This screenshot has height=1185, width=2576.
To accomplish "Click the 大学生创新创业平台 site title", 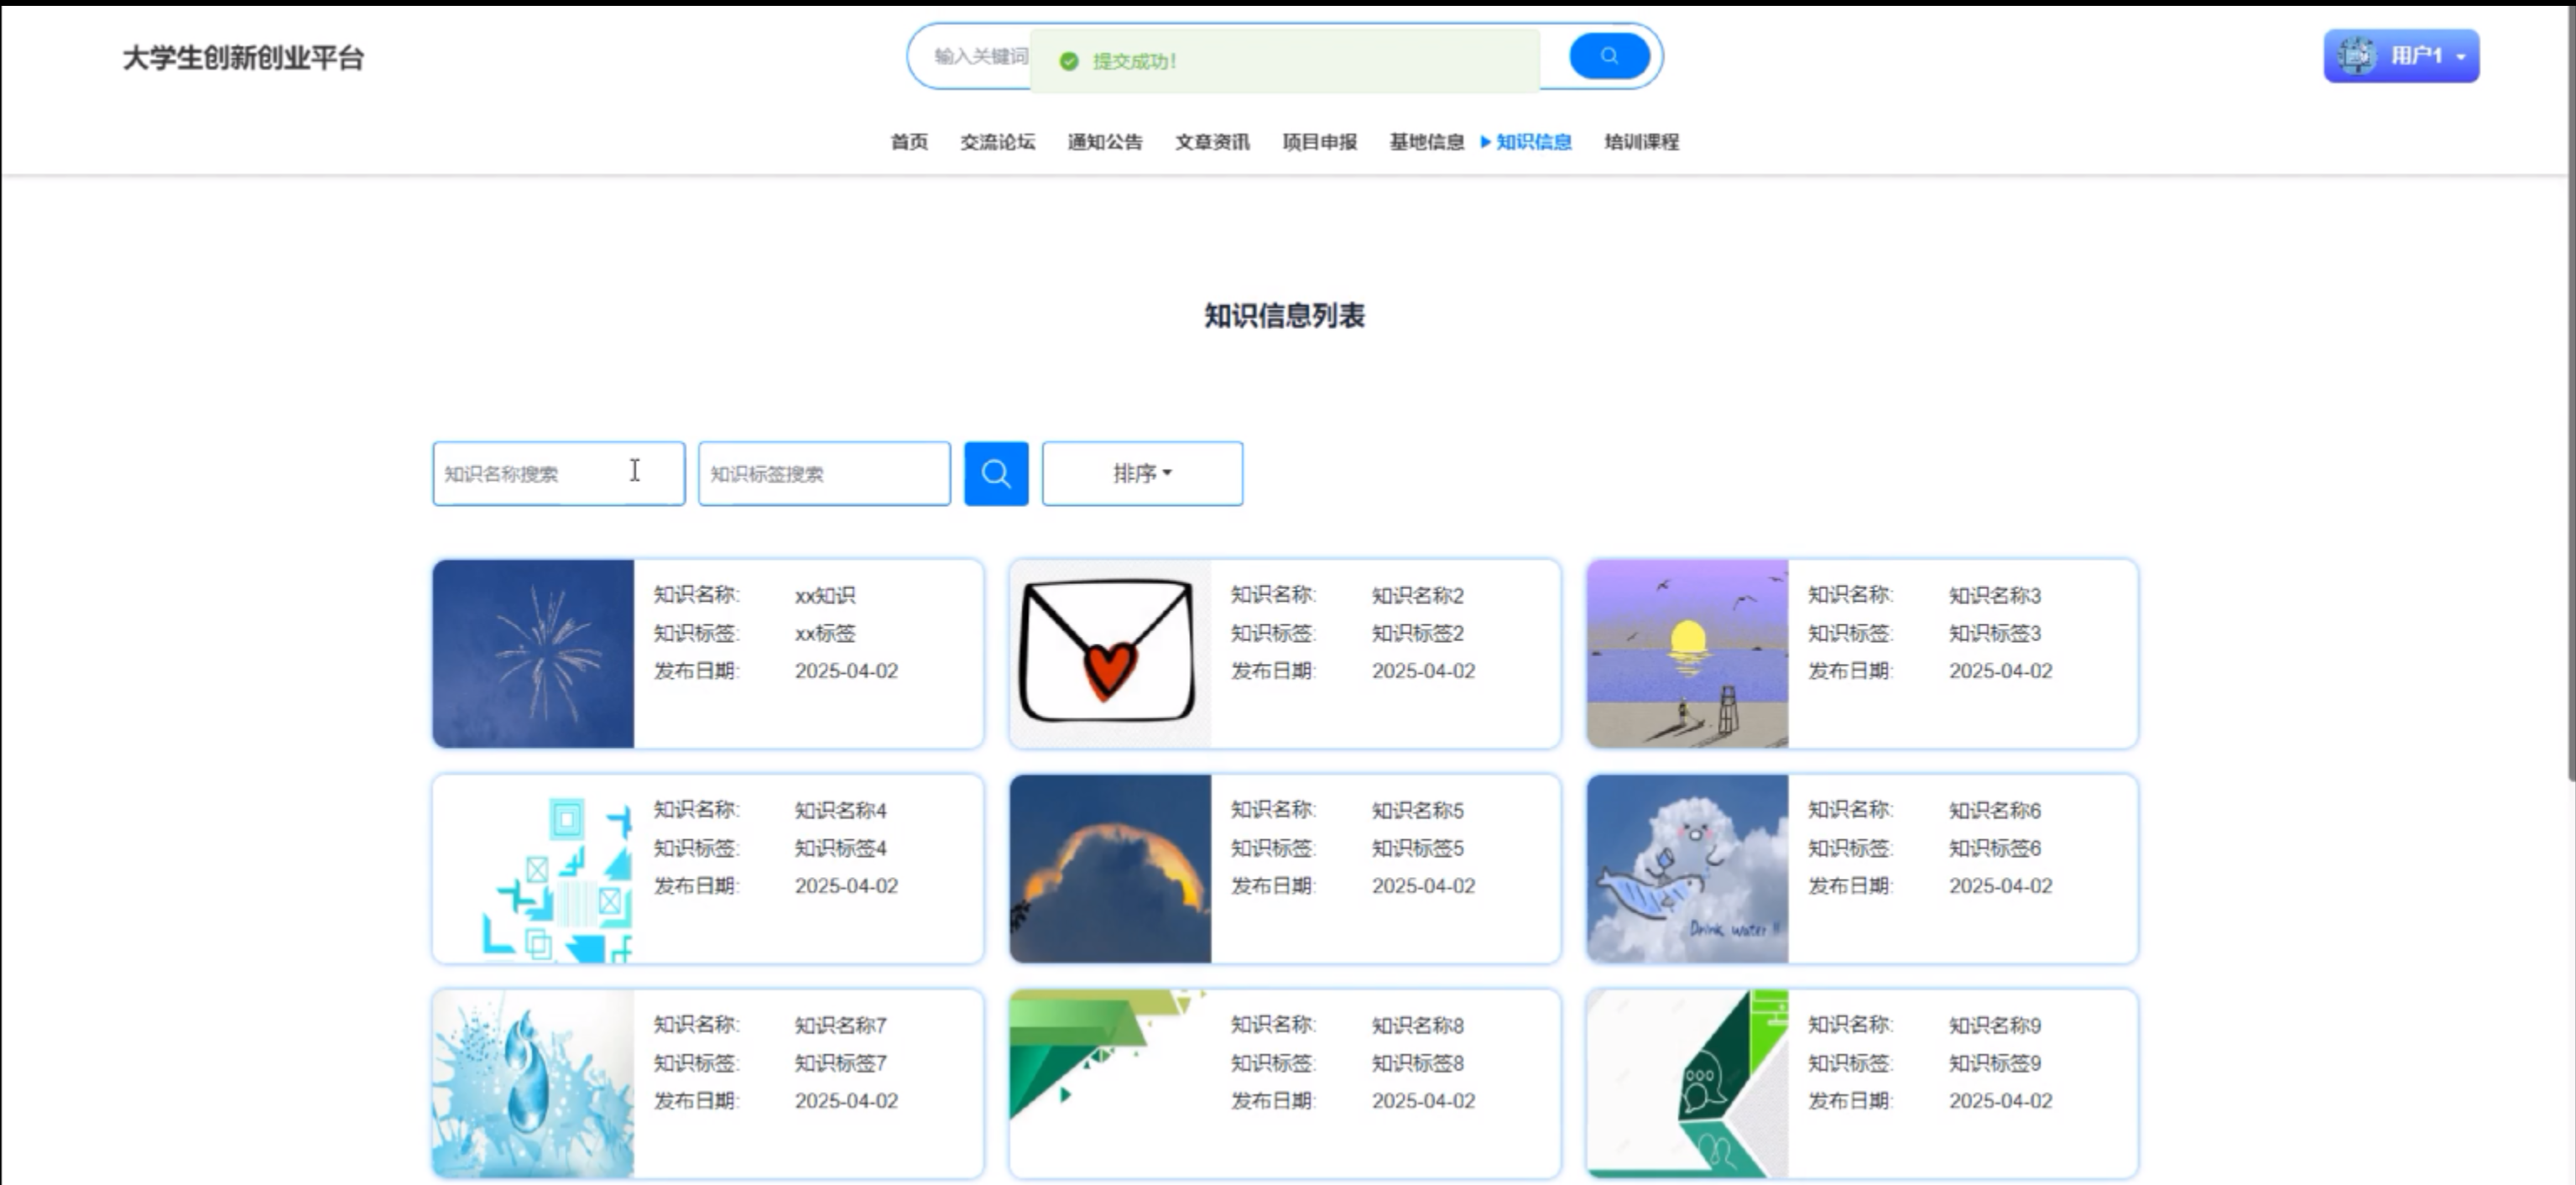I will pyautogui.click(x=243, y=58).
